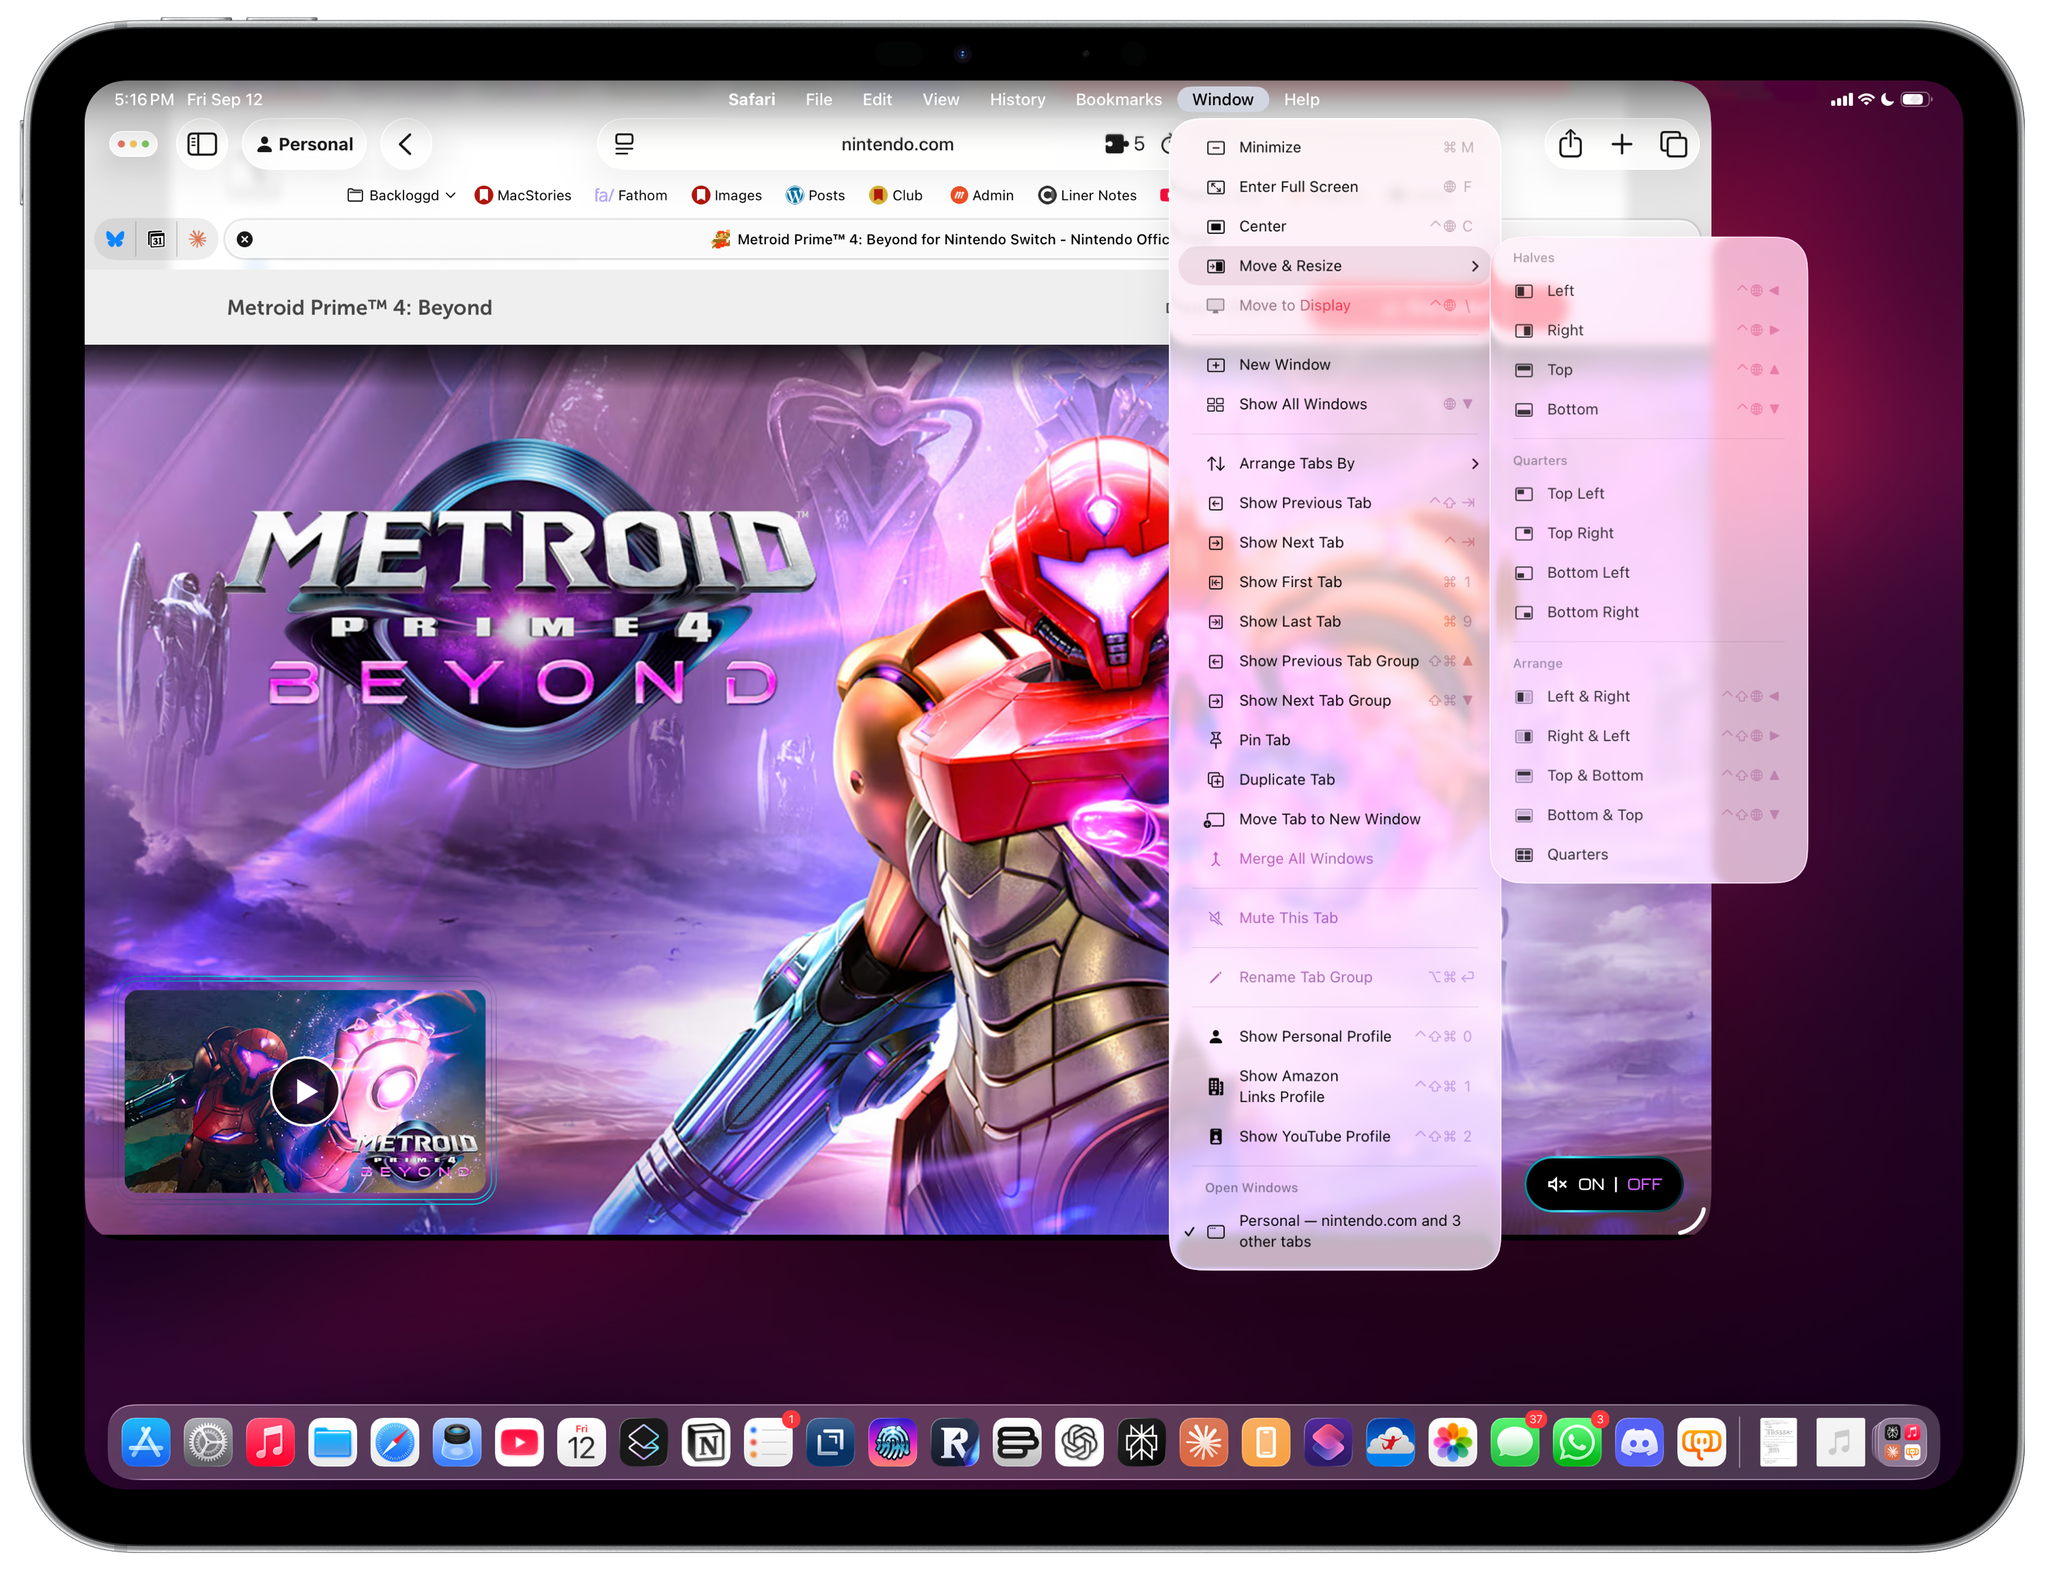Open the page settings icon in the address bar
The height and width of the screenshot is (1570, 2048).
(x=624, y=144)
